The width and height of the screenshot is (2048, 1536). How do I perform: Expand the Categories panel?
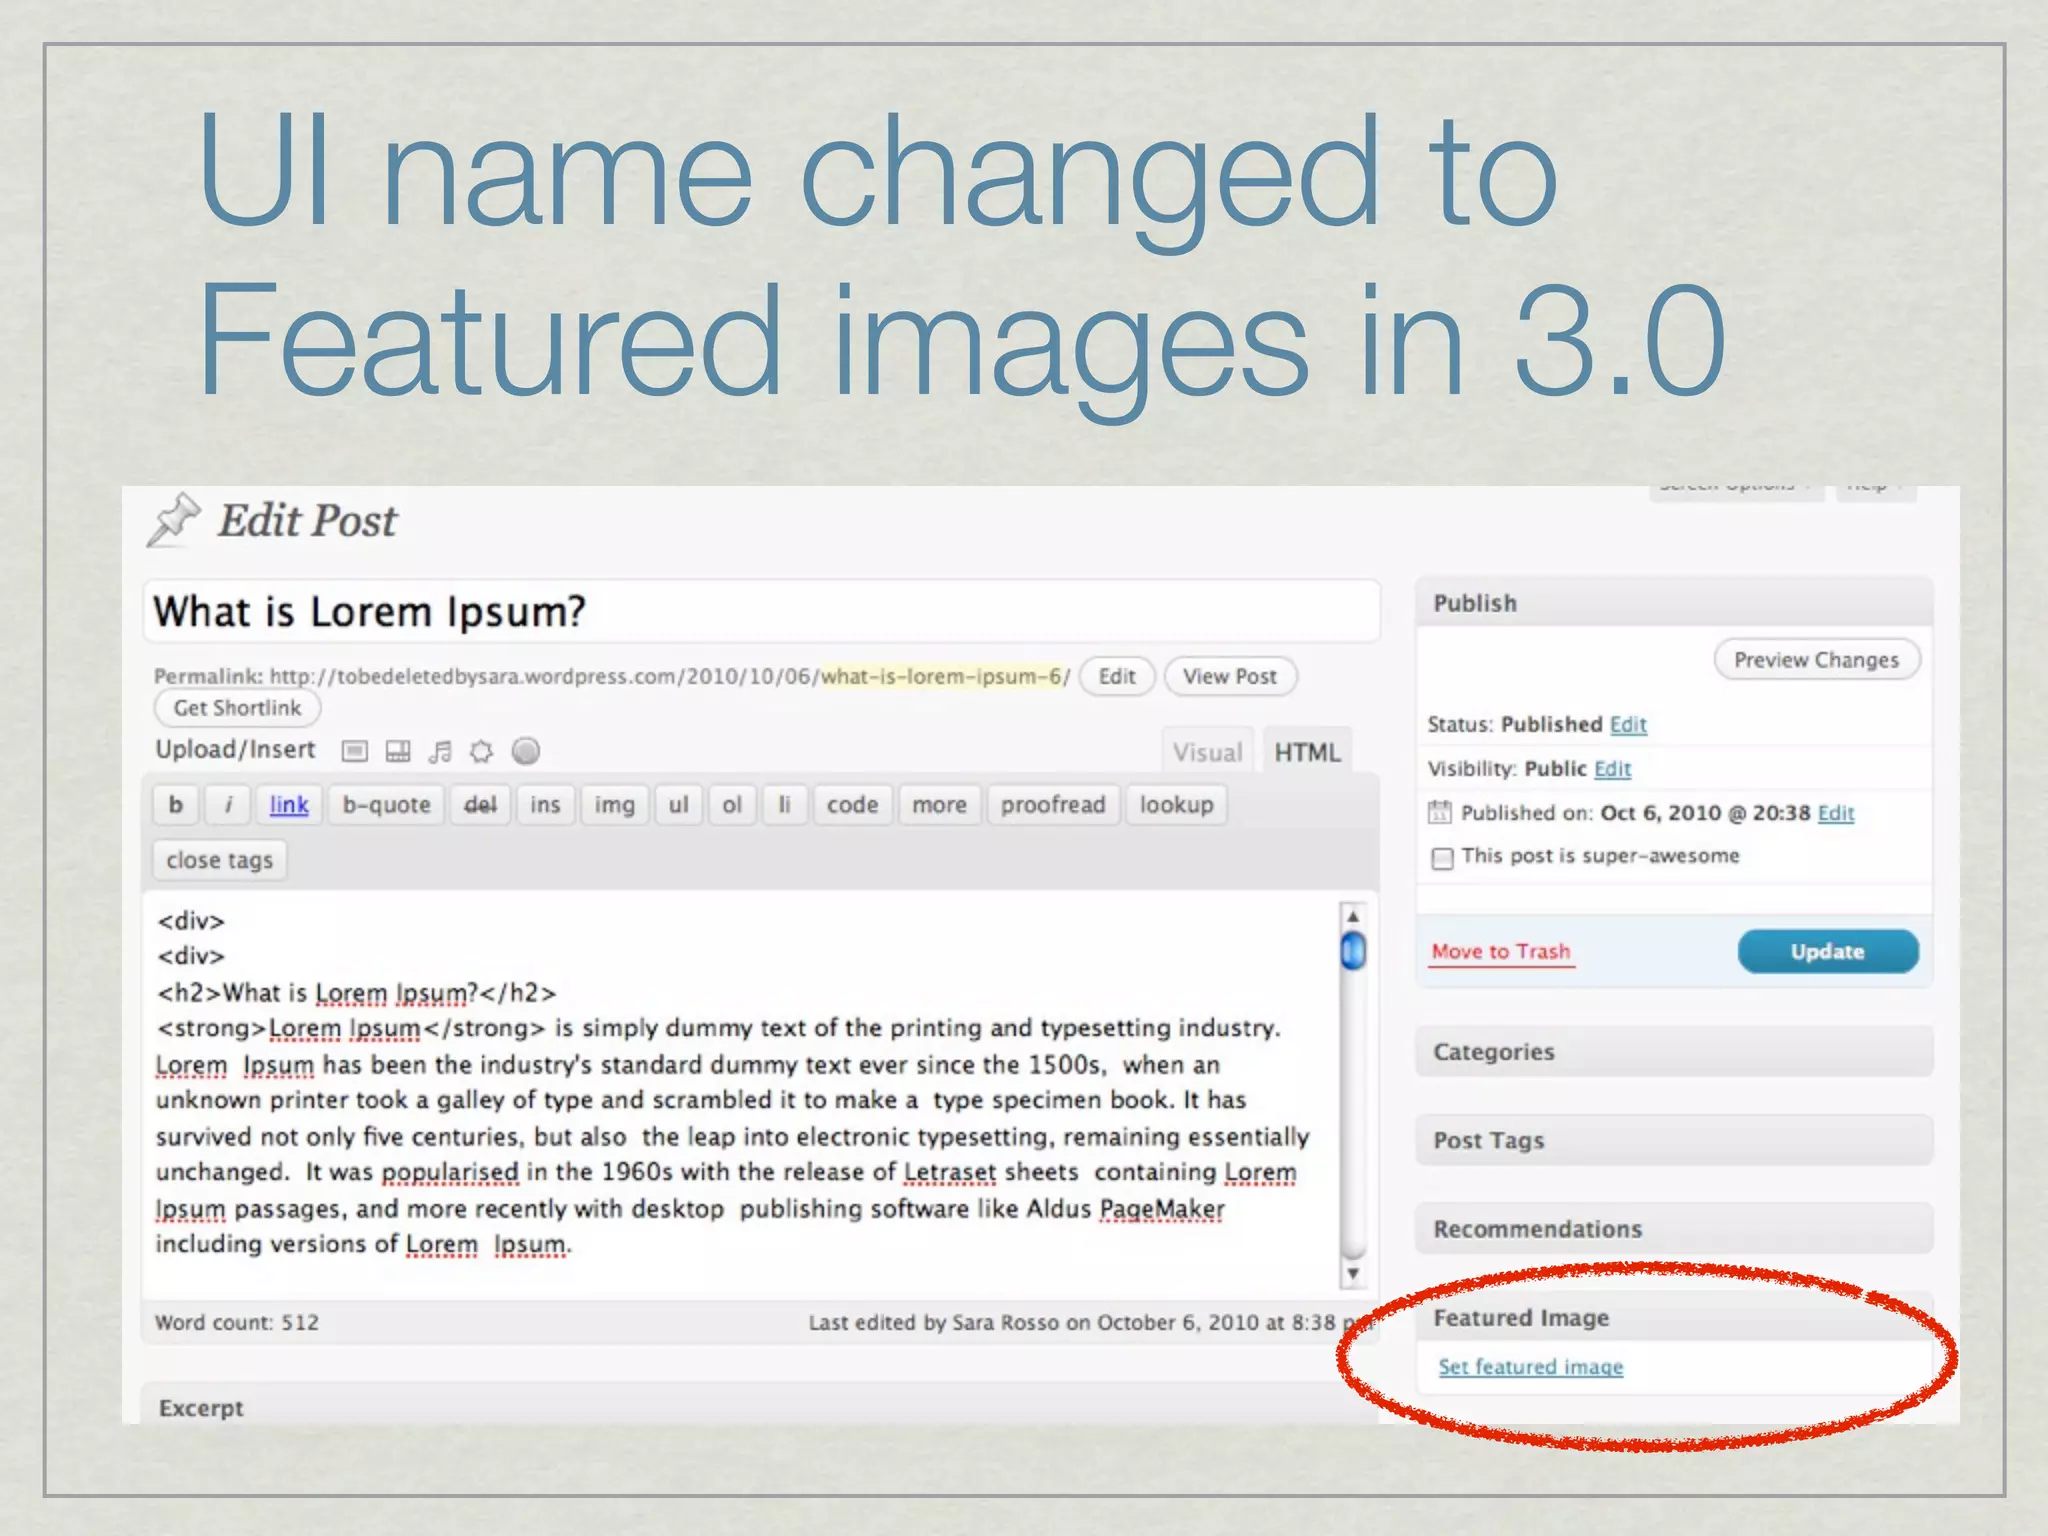1673,1052
